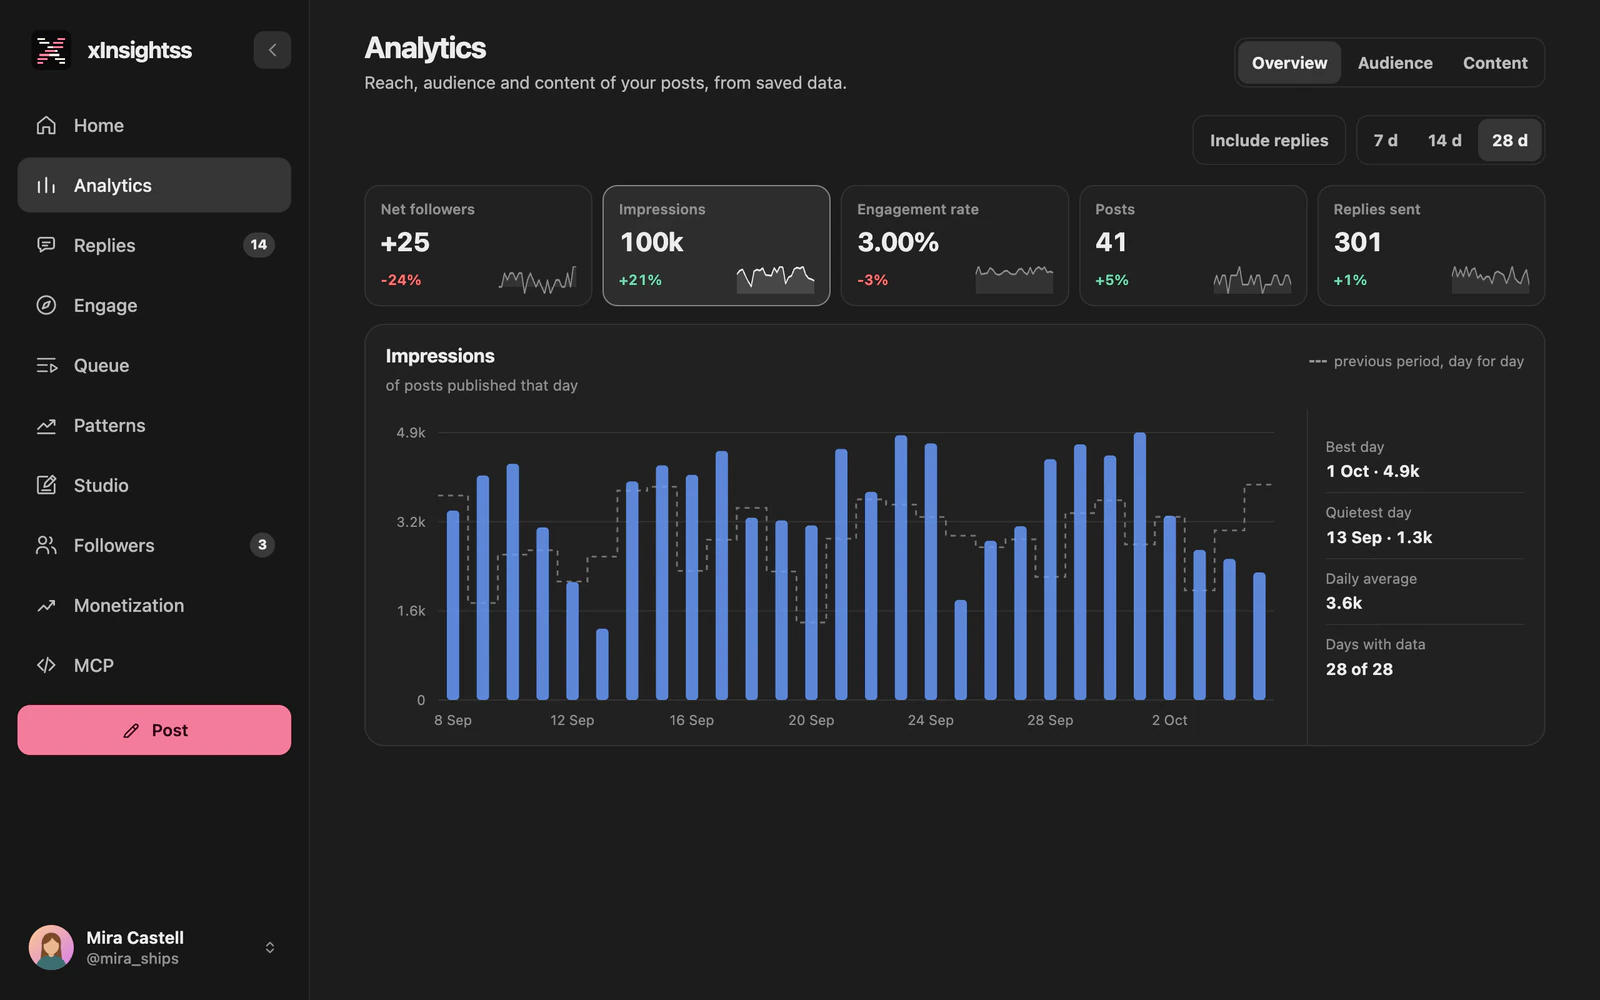Expand the account switcher chevrons
This screenshot has width=1600, height=1000.
point(270,947)
